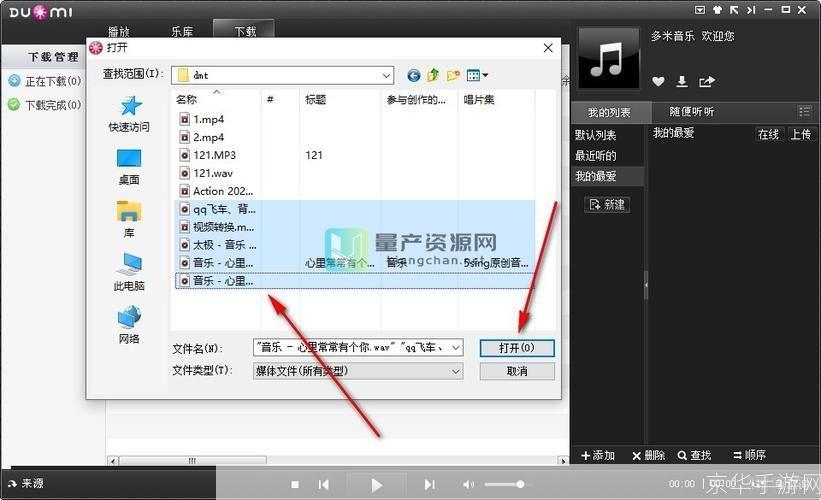Select 此电脑 in the Open dialog sidebar
The width and height of the screenshot is (821, 500).
(x=129, y=272)
